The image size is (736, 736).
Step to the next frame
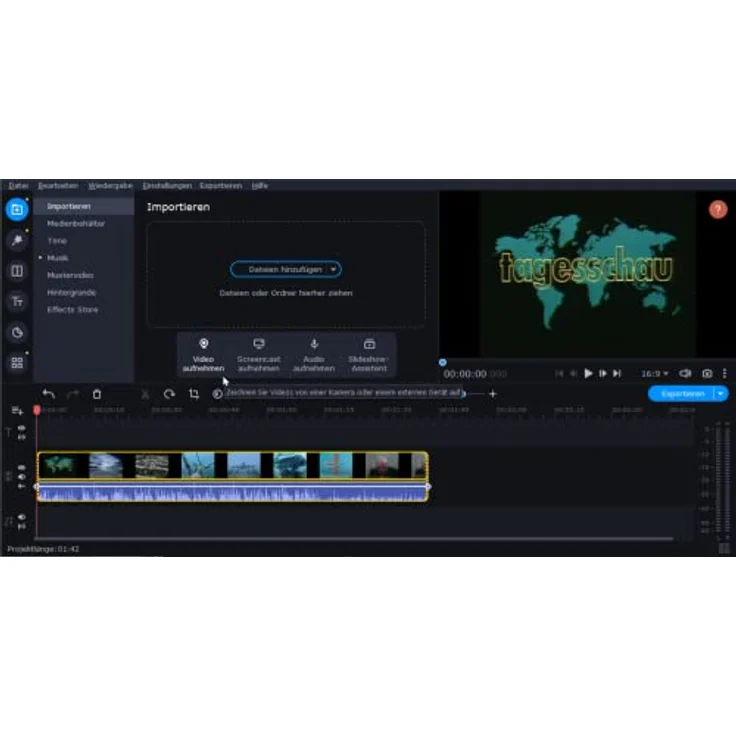pyautogui.click(x=603, y=374)
